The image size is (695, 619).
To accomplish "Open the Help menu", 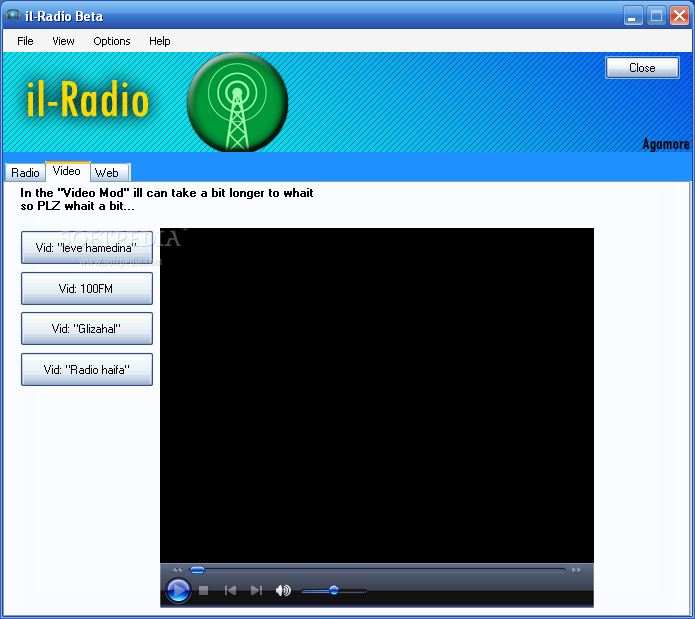I will [160, 41].
